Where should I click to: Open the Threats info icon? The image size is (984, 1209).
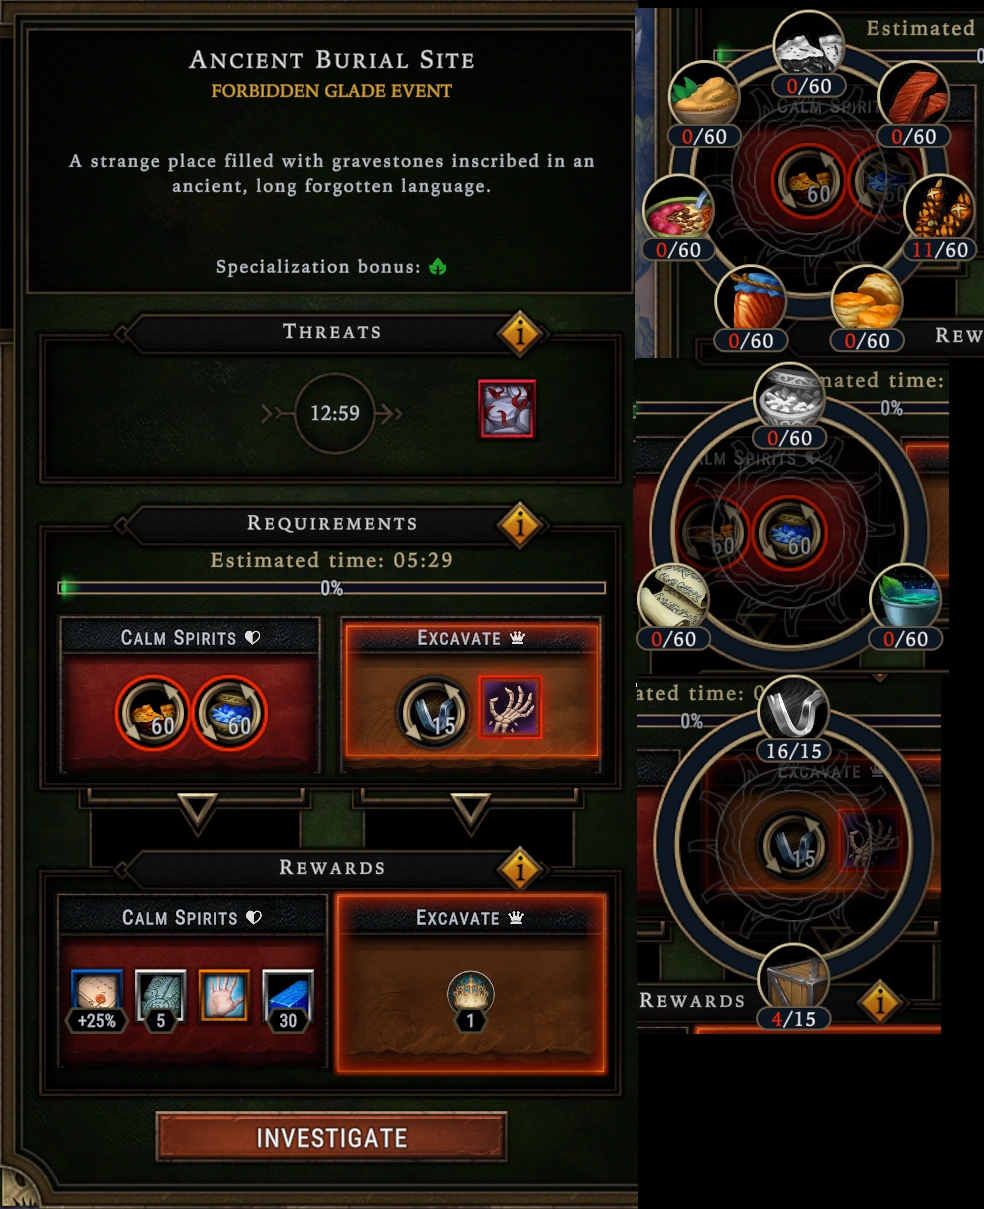click(x=520, y=334)
